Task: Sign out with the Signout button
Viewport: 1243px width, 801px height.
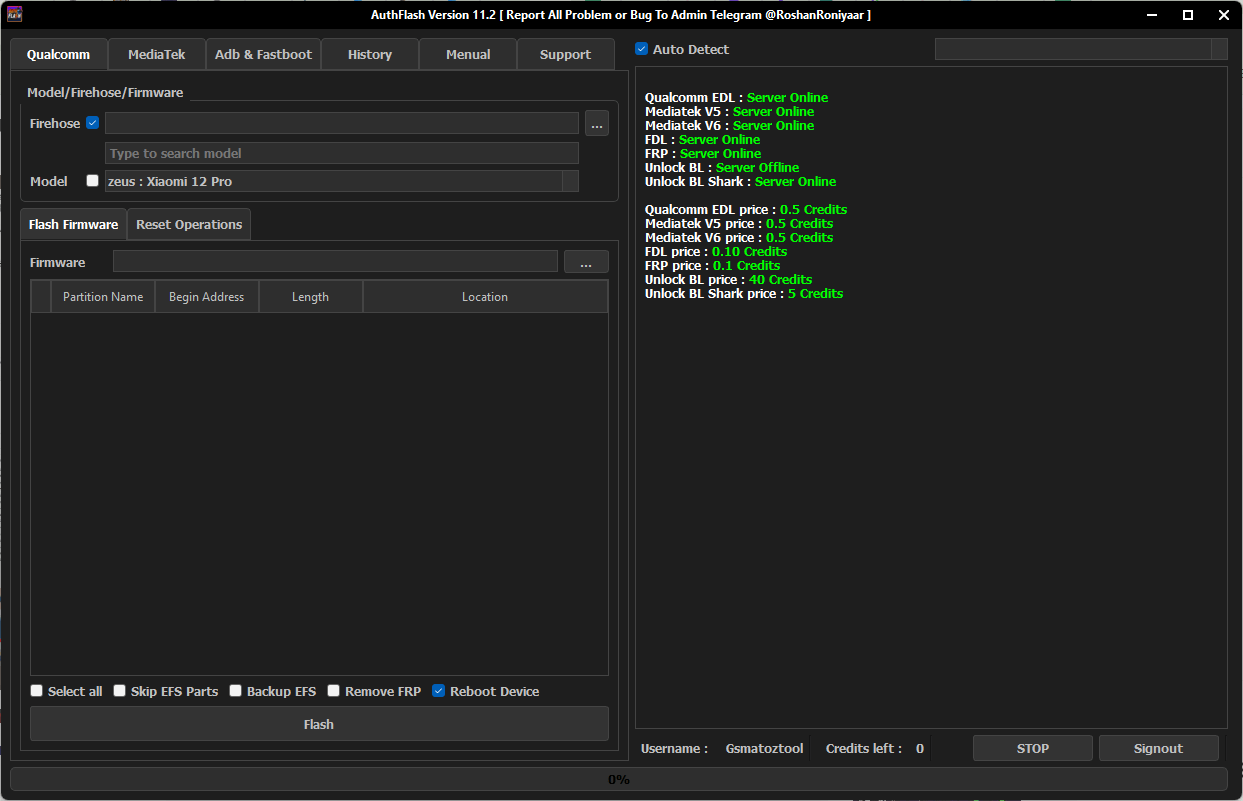Action: tap(1158, 747)
